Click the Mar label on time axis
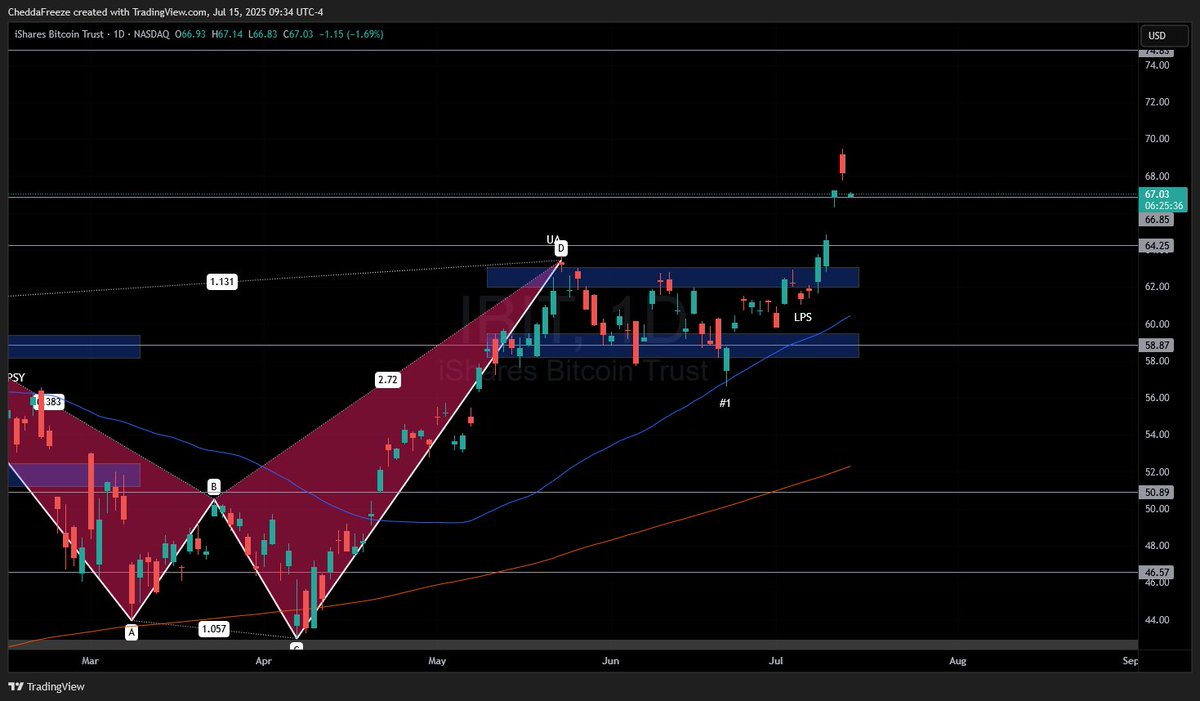 90,661
